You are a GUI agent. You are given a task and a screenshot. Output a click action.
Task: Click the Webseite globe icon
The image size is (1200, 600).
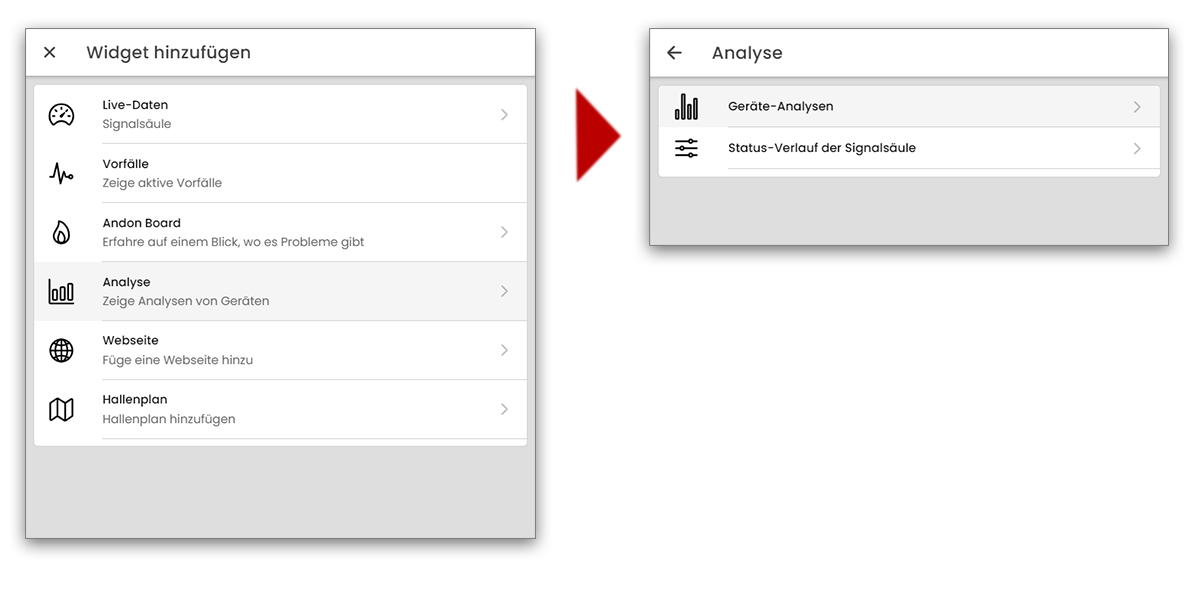62,351
